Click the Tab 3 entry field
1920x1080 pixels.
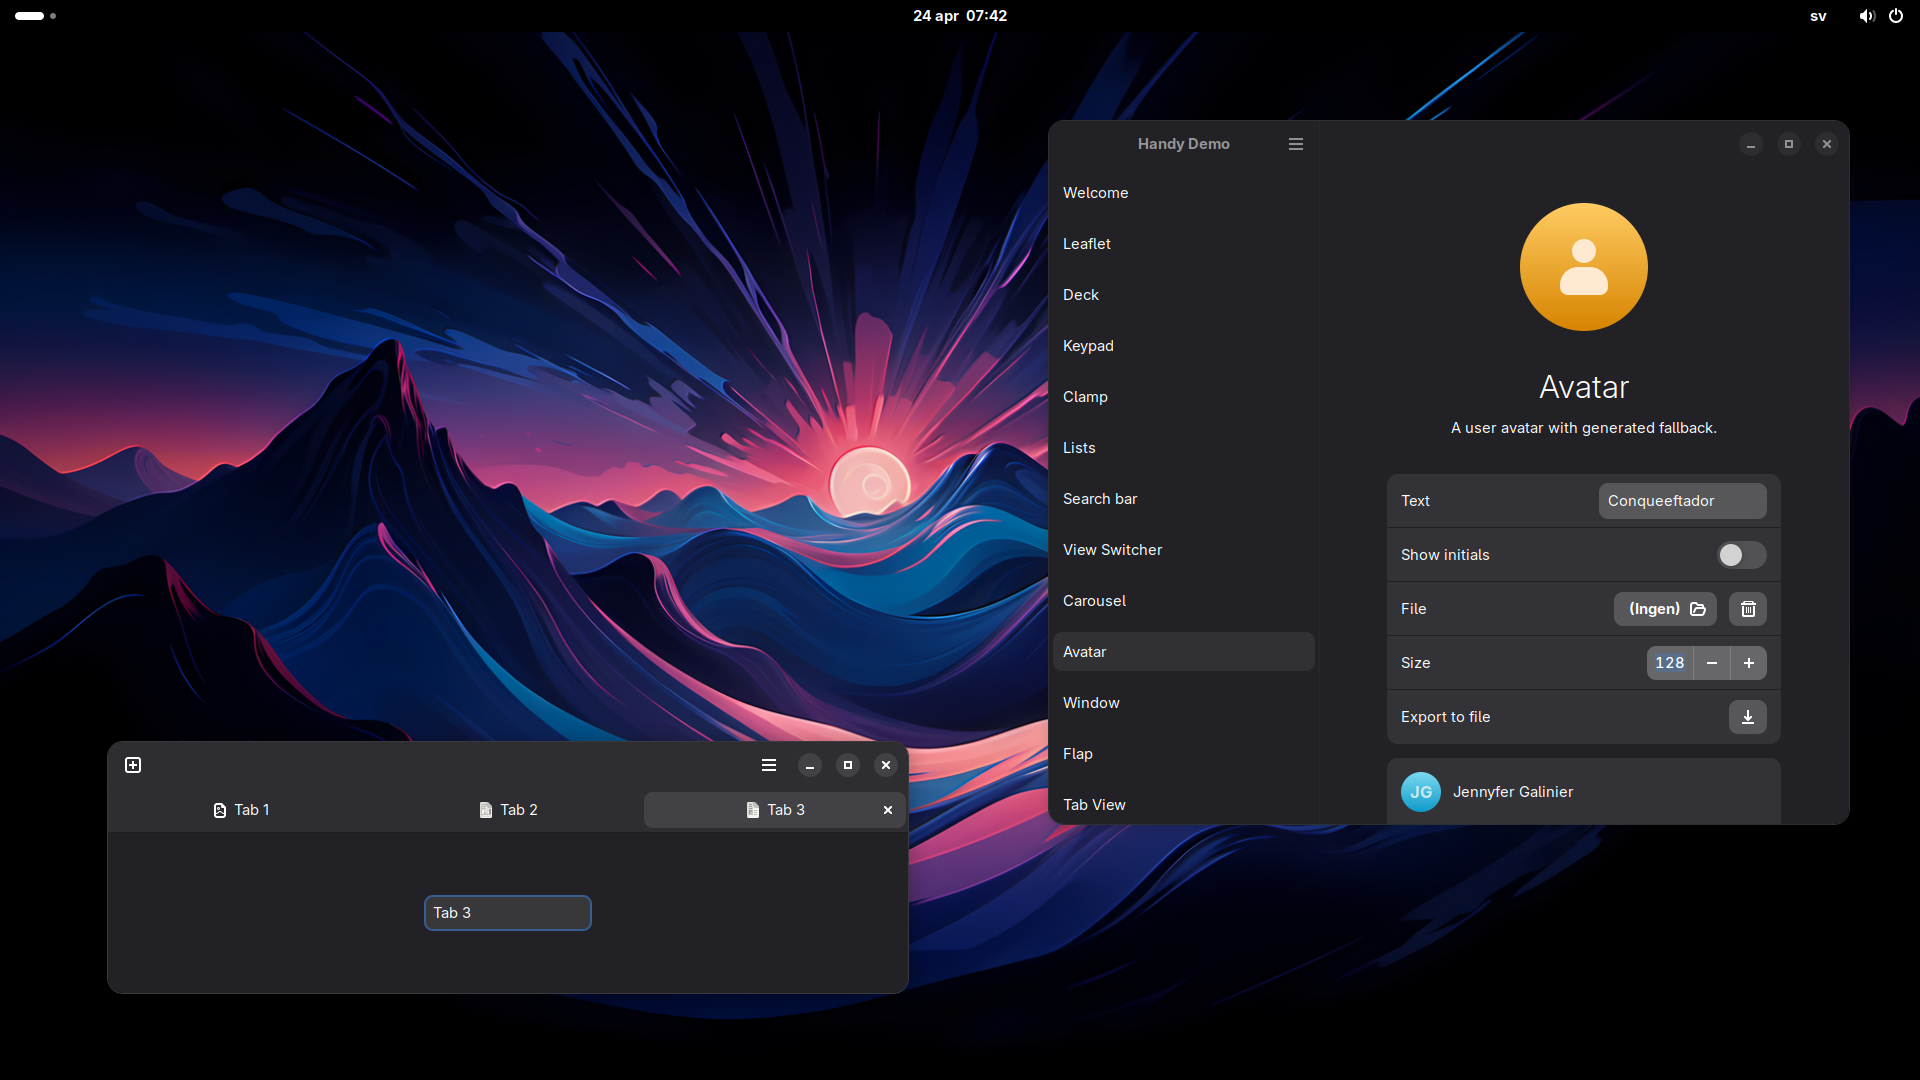(x=508, y=913)
